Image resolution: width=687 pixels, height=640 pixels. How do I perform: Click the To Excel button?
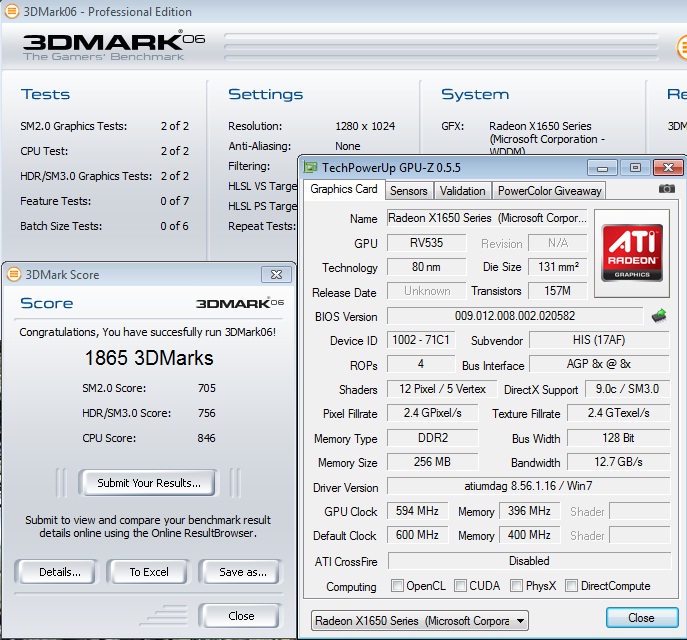click(x=148, y=572)
